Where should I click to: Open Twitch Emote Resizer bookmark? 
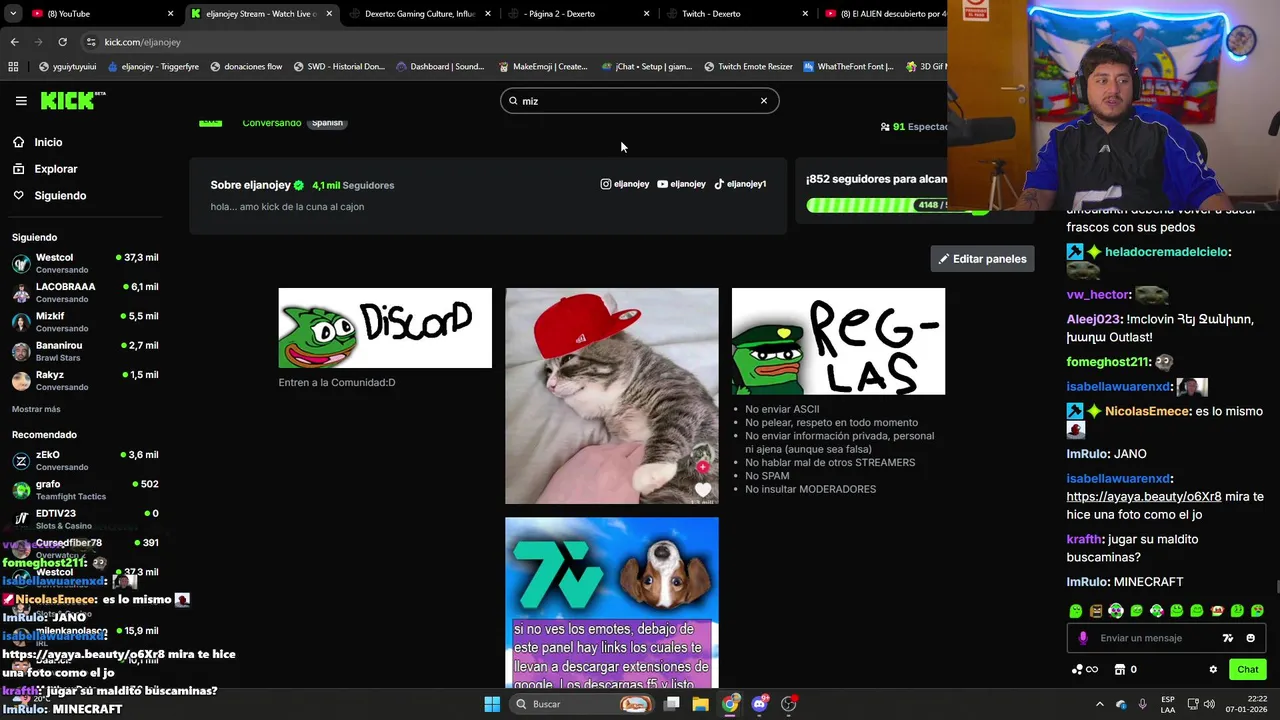click(x=748, y=67)
